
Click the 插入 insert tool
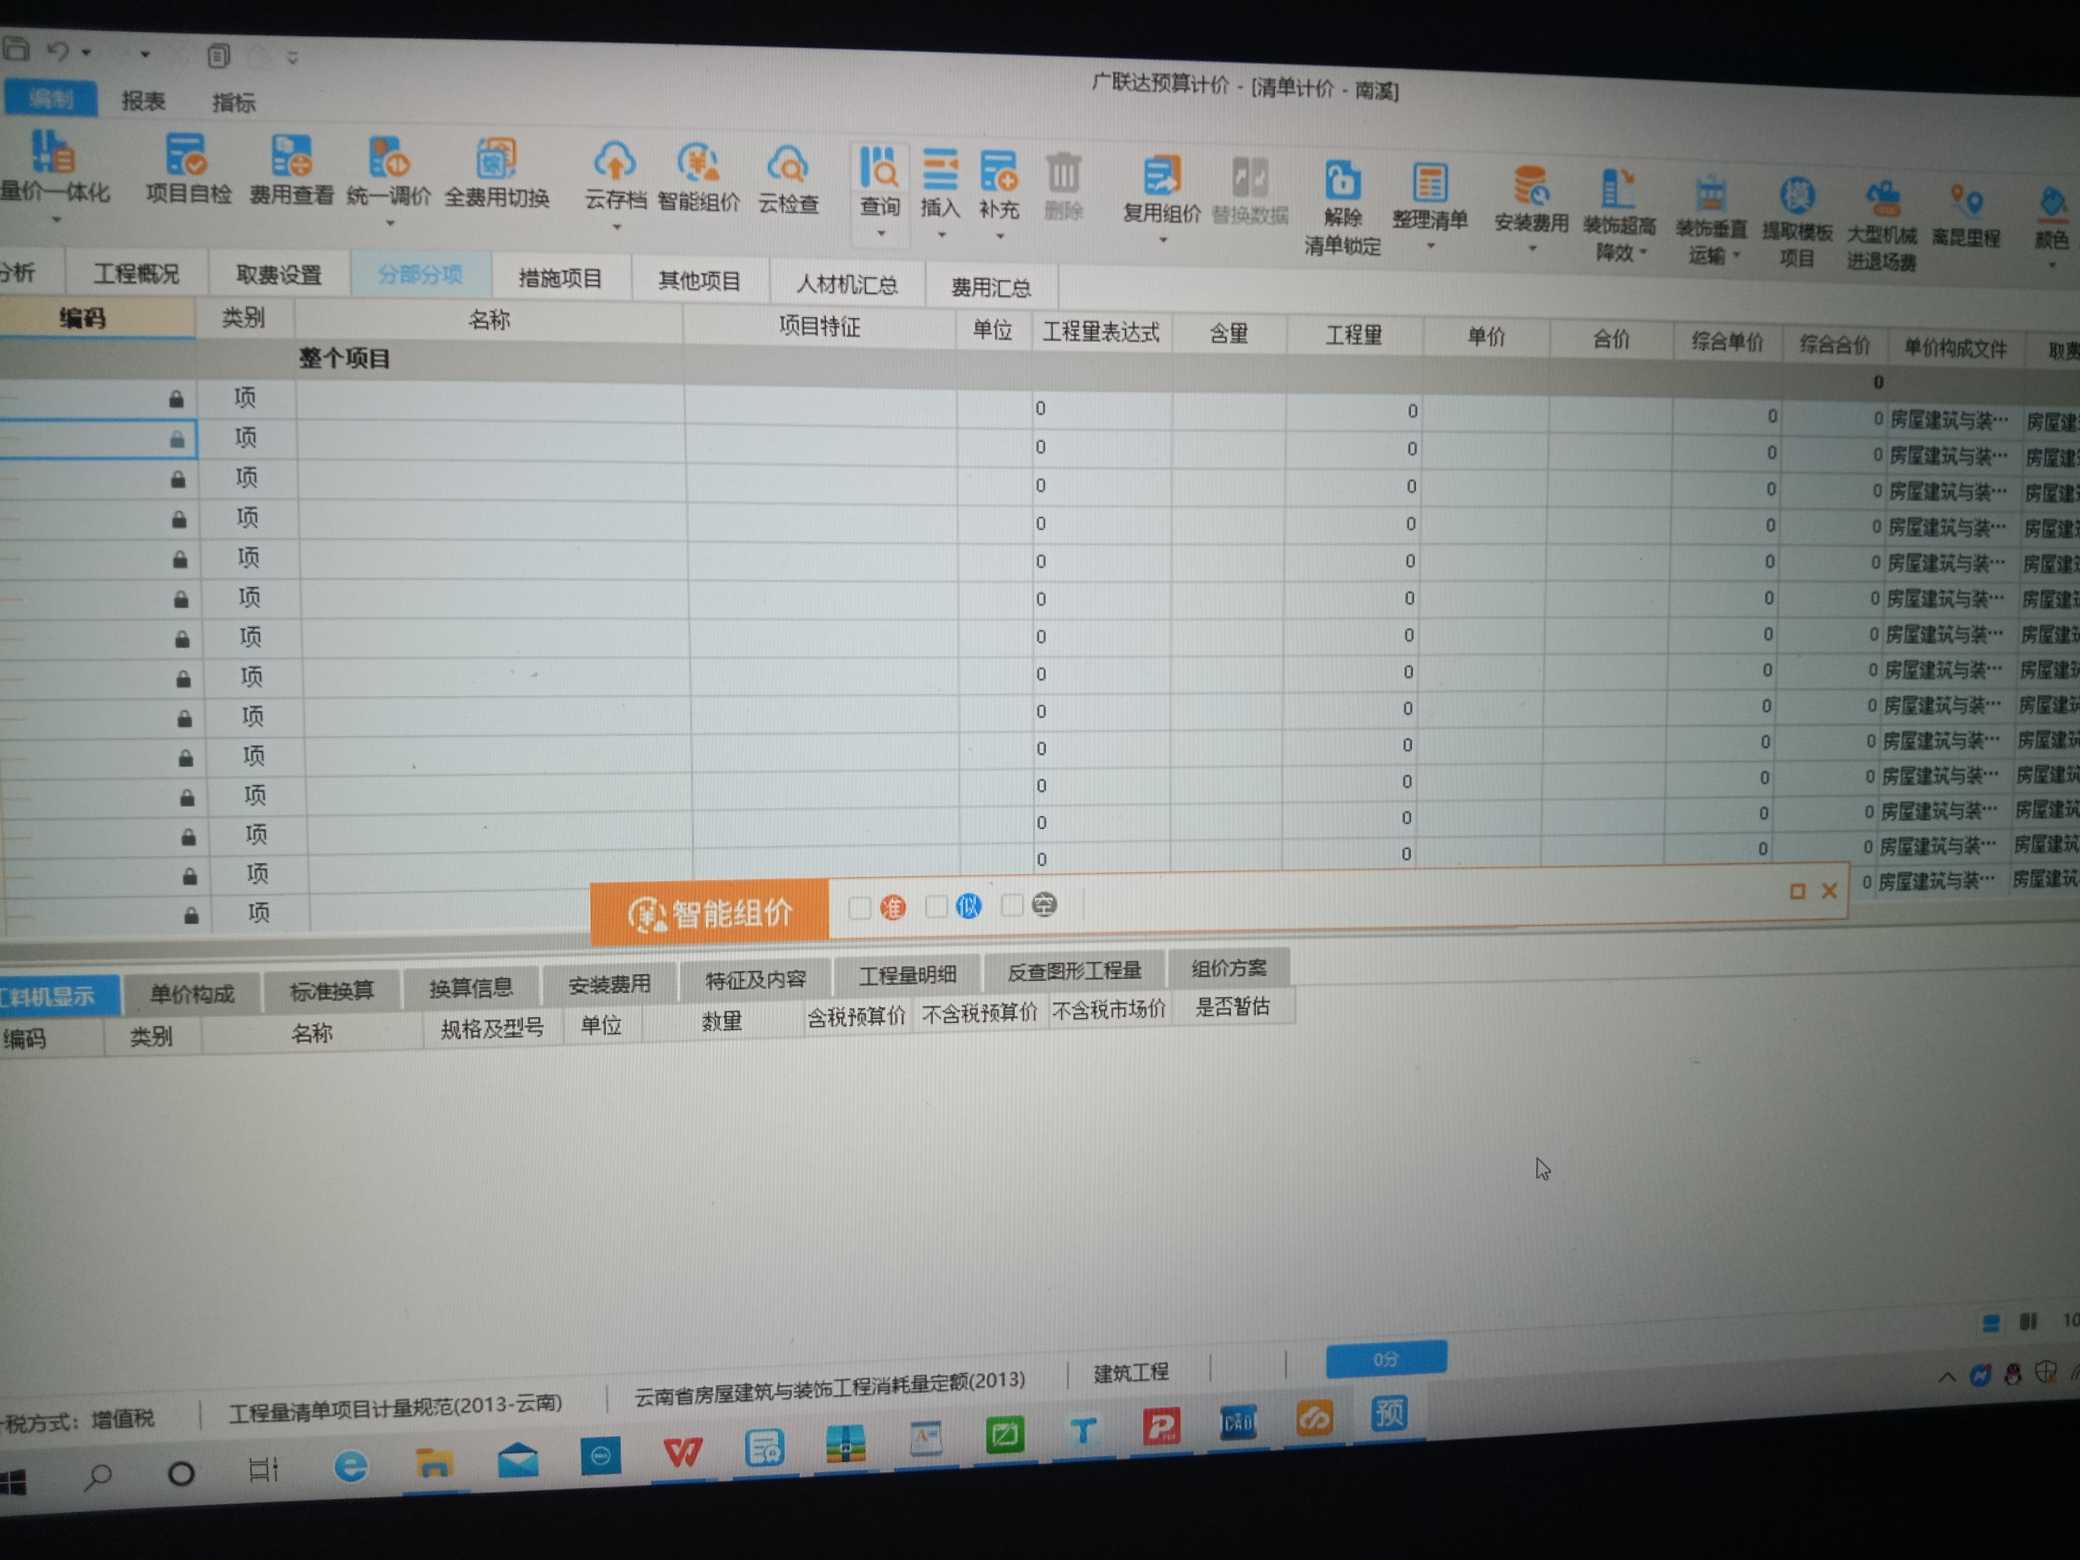(x=940, y=184)
